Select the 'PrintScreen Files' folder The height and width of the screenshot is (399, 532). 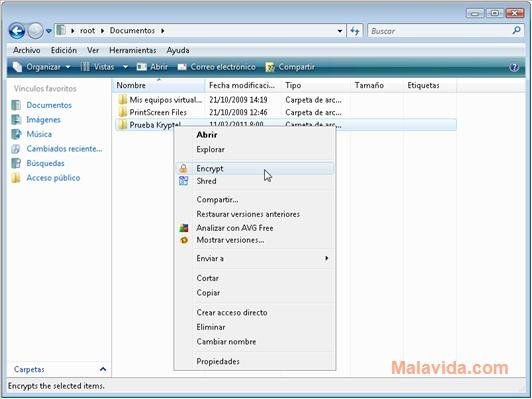click(x=158, y=112)
